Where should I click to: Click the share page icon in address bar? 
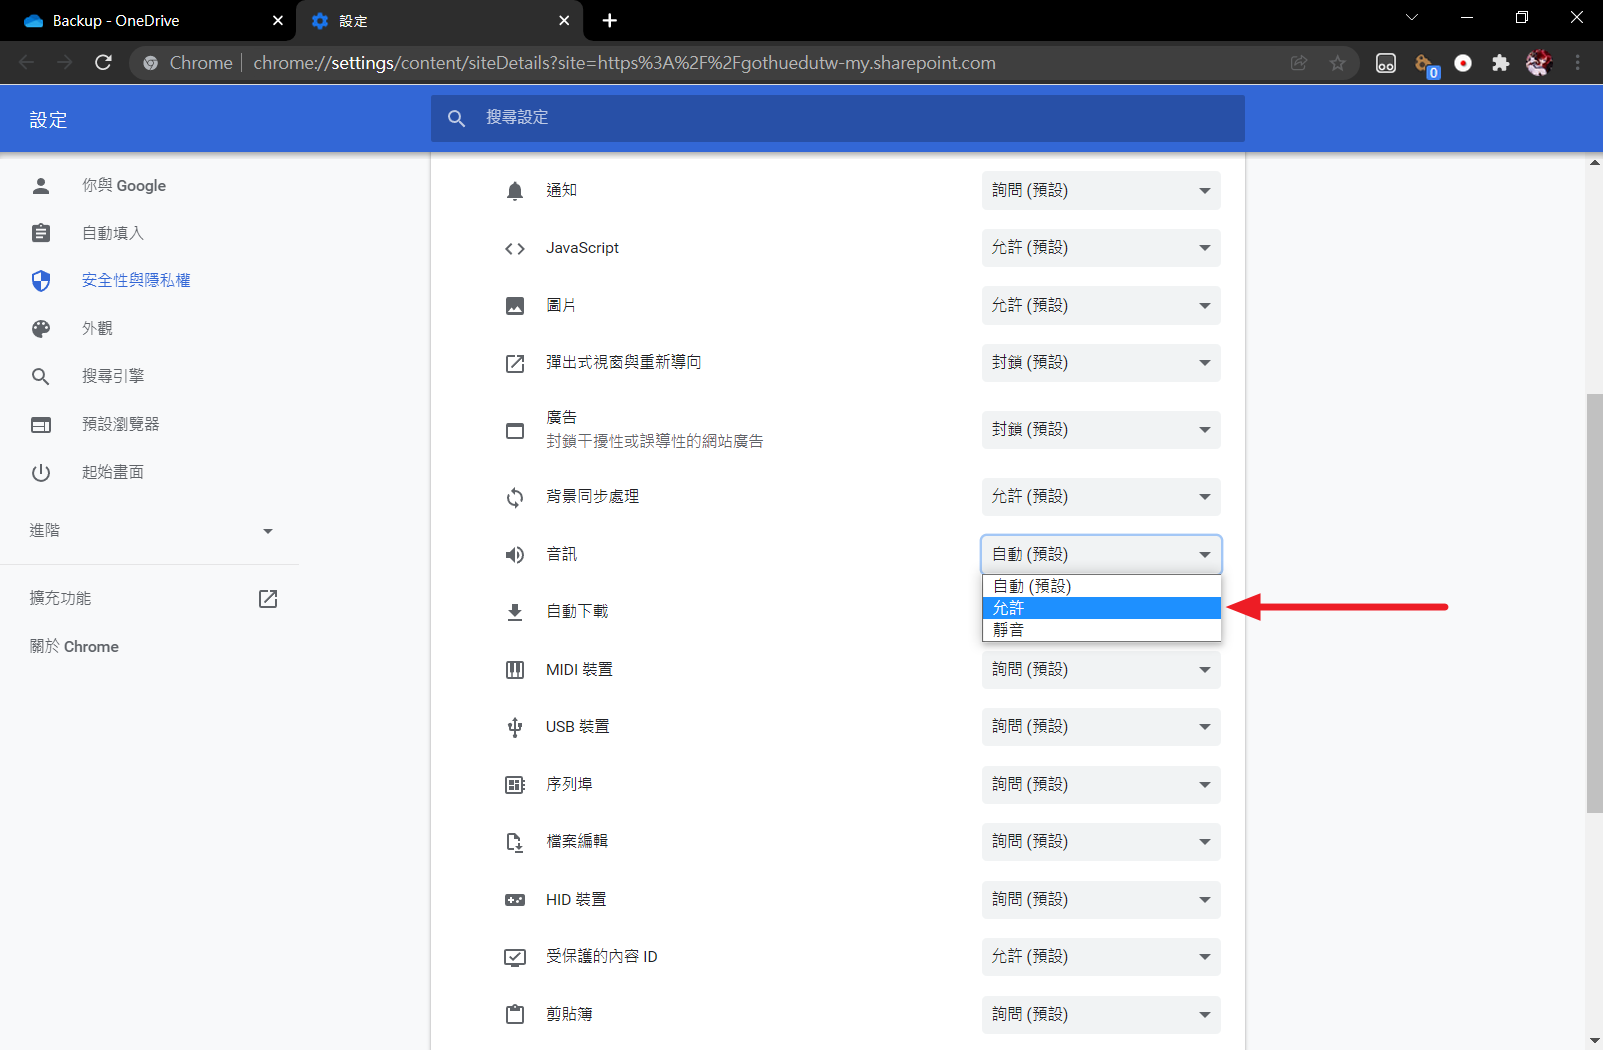pos(1299,63)
